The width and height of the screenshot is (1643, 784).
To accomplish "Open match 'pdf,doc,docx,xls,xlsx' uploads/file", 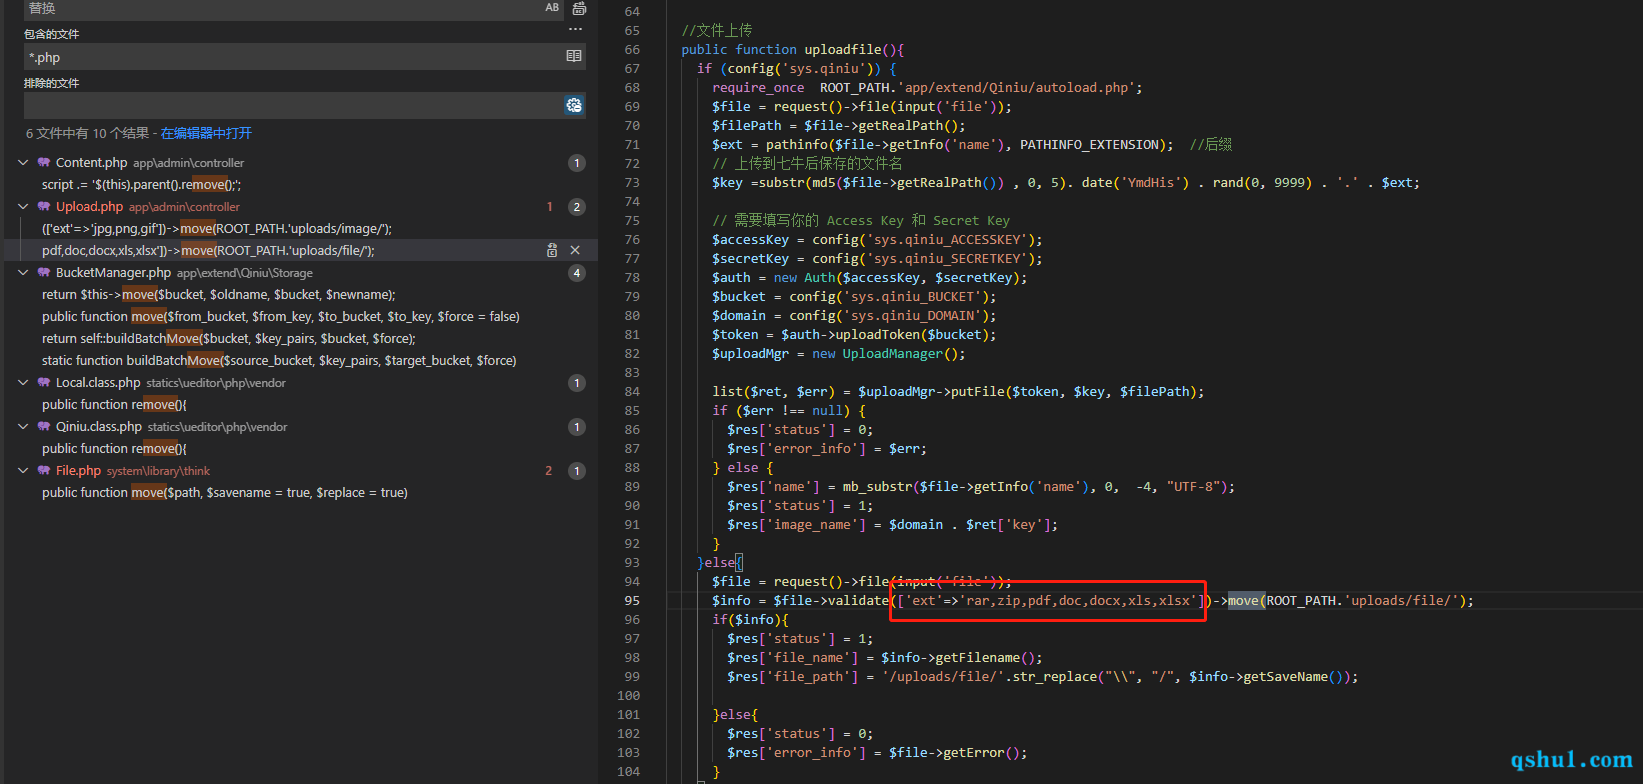I will click(208, 251).
